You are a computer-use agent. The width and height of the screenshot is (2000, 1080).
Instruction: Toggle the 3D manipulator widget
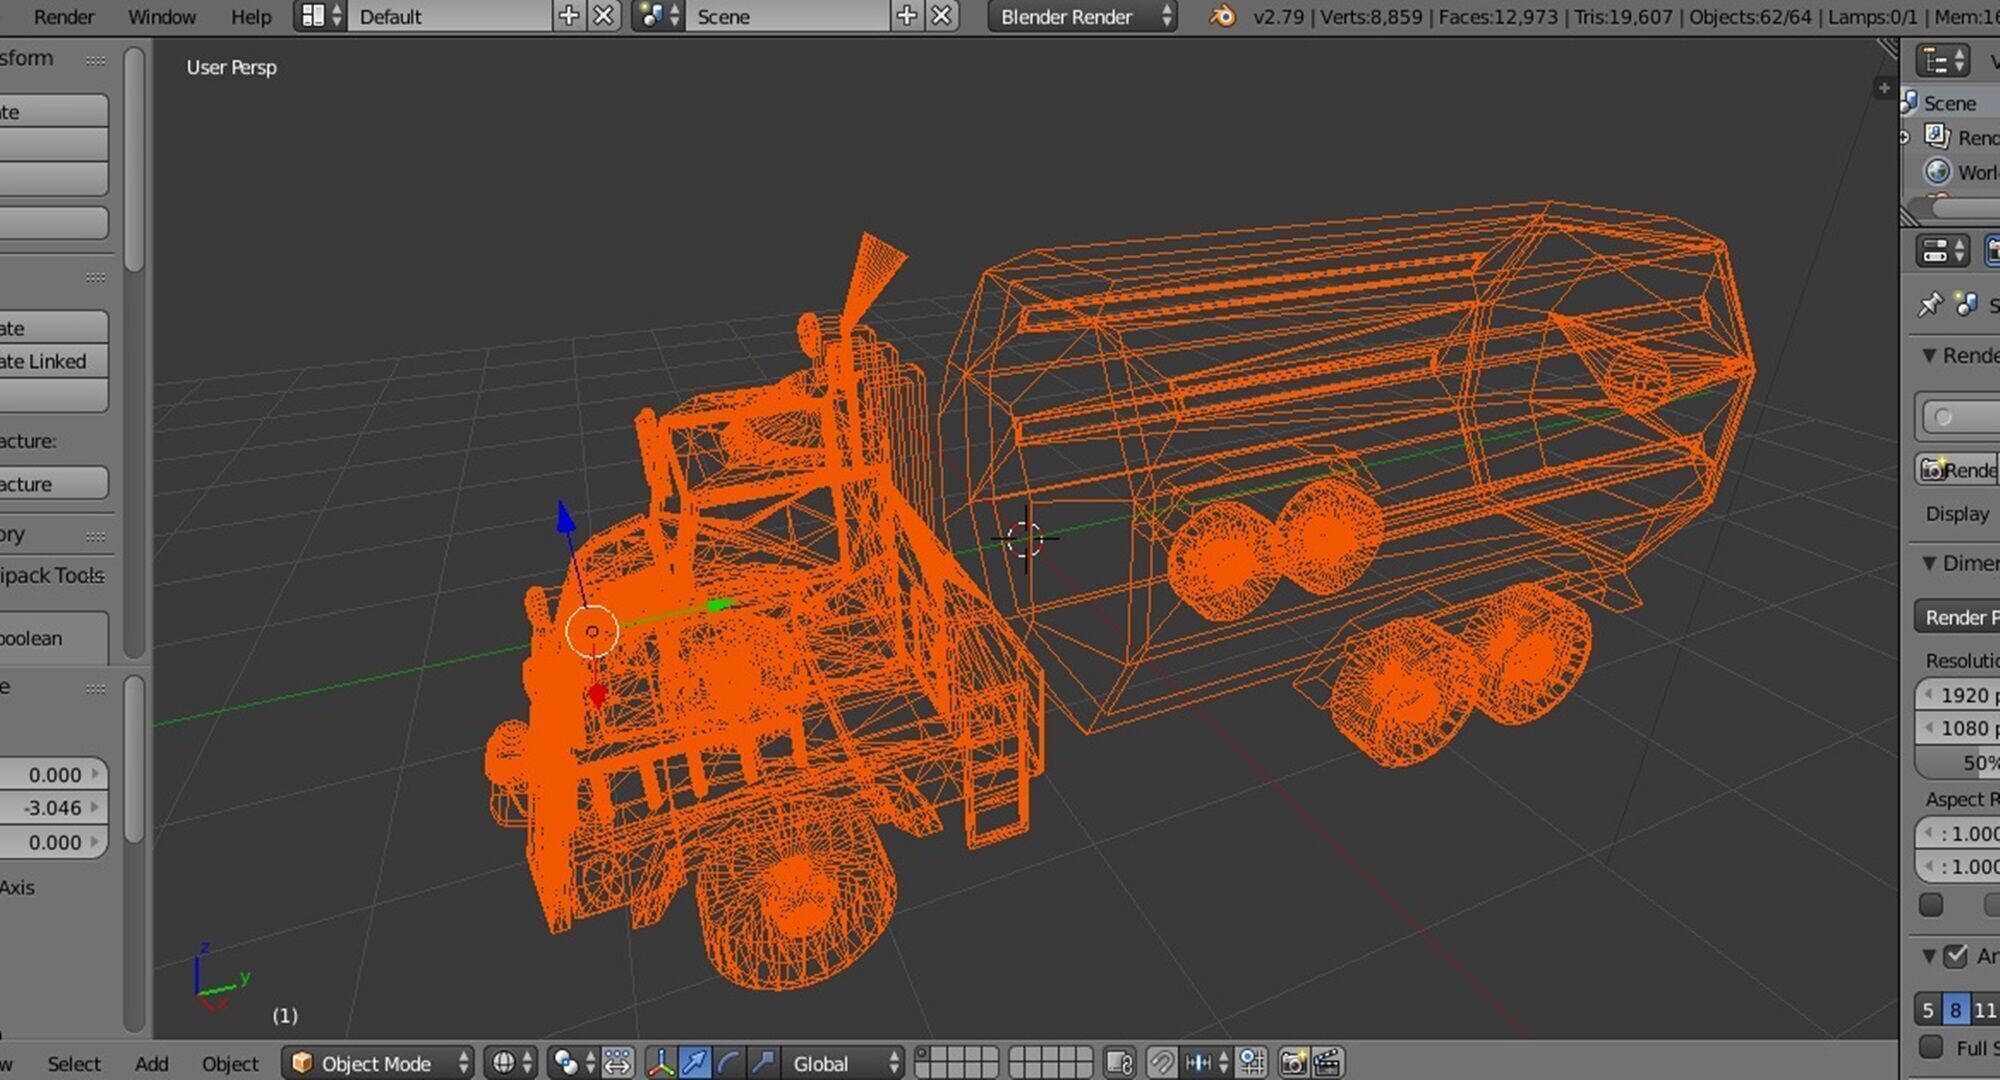(x=660, y=1063)
